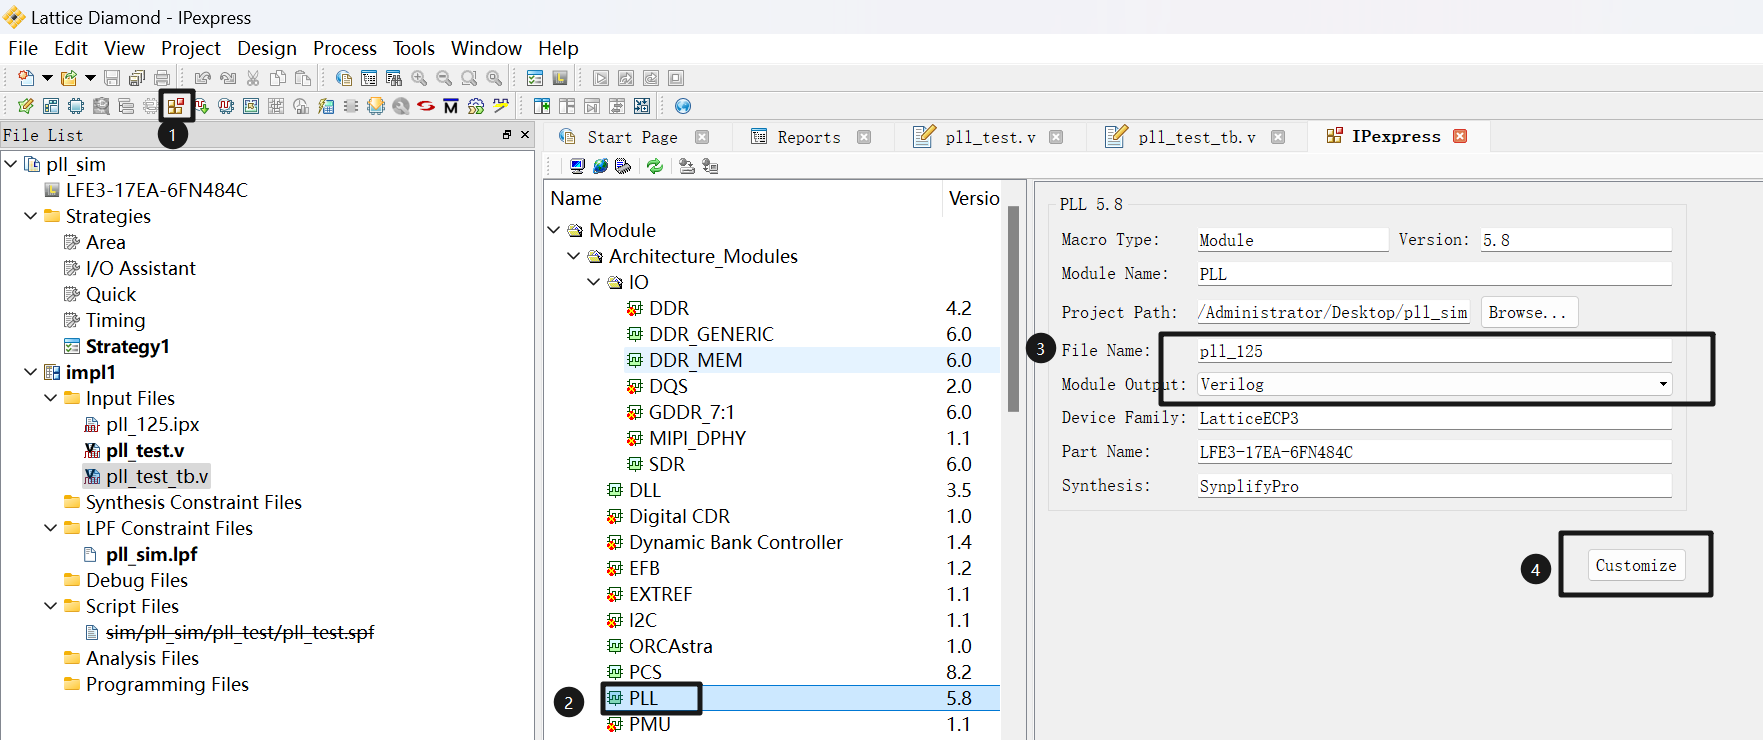
Task: Click the Cut scissors icon
Action: (253, 78)
